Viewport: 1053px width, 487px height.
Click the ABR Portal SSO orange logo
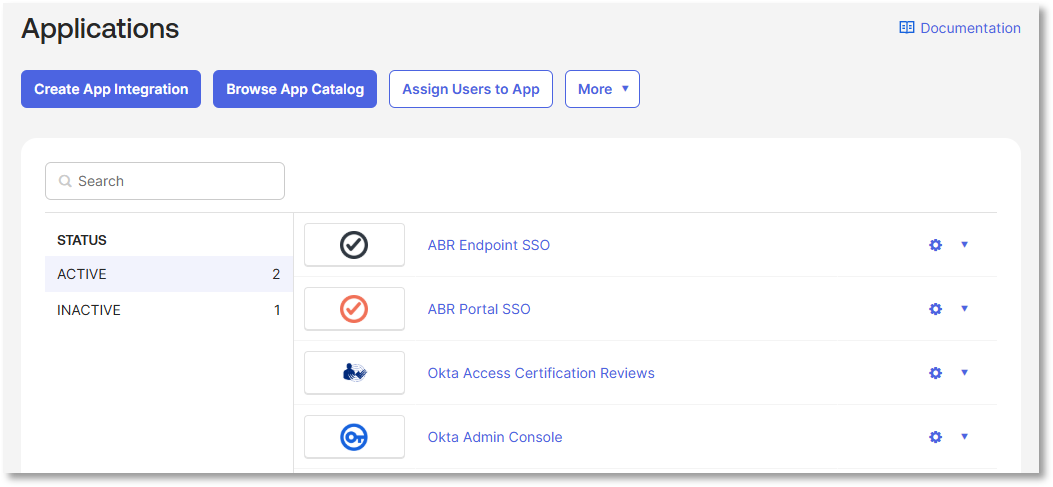[x=354, y=309]
